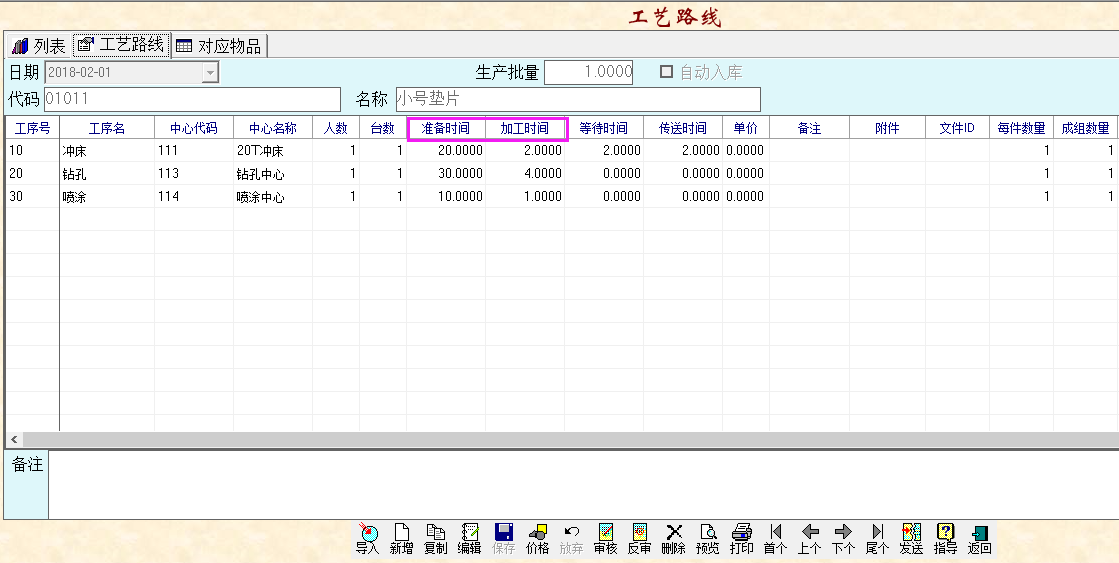Select the 工艺路线 tab
Image resolution: width=1119 pixels, height=563 pixels.
[x=121, y=45]
